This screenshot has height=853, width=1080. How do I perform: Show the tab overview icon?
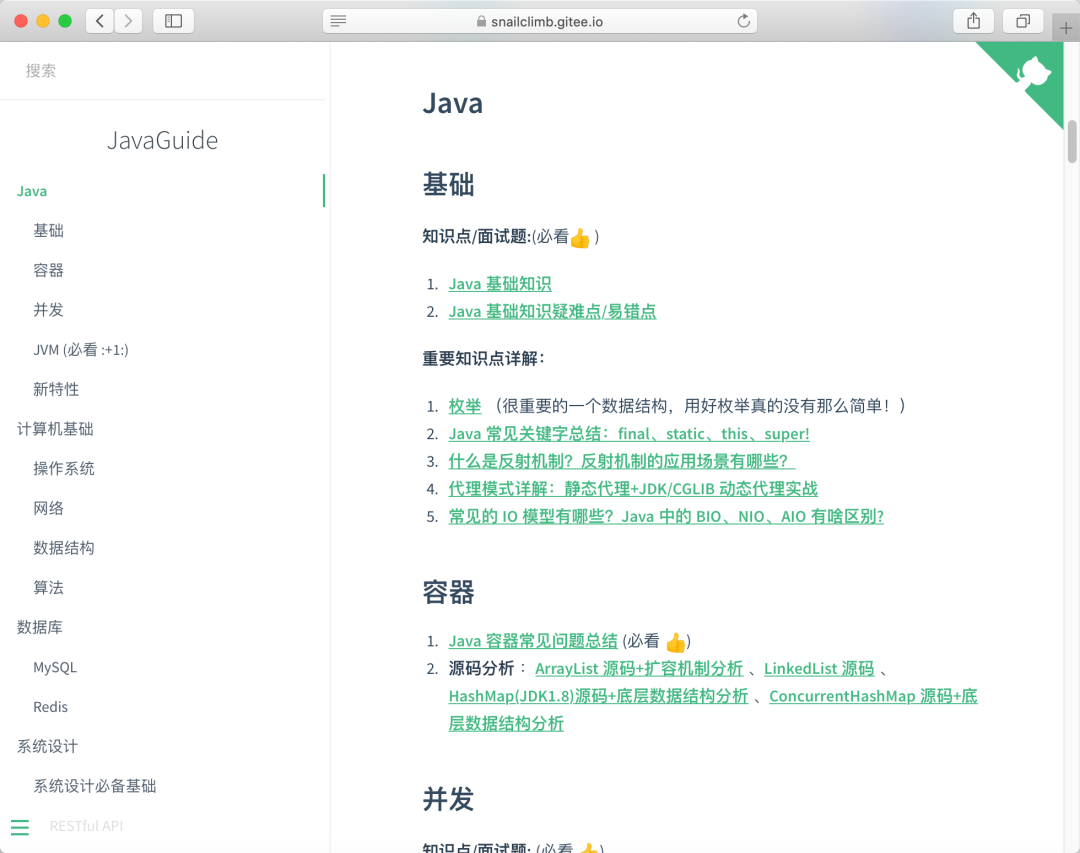point(1023,21)
